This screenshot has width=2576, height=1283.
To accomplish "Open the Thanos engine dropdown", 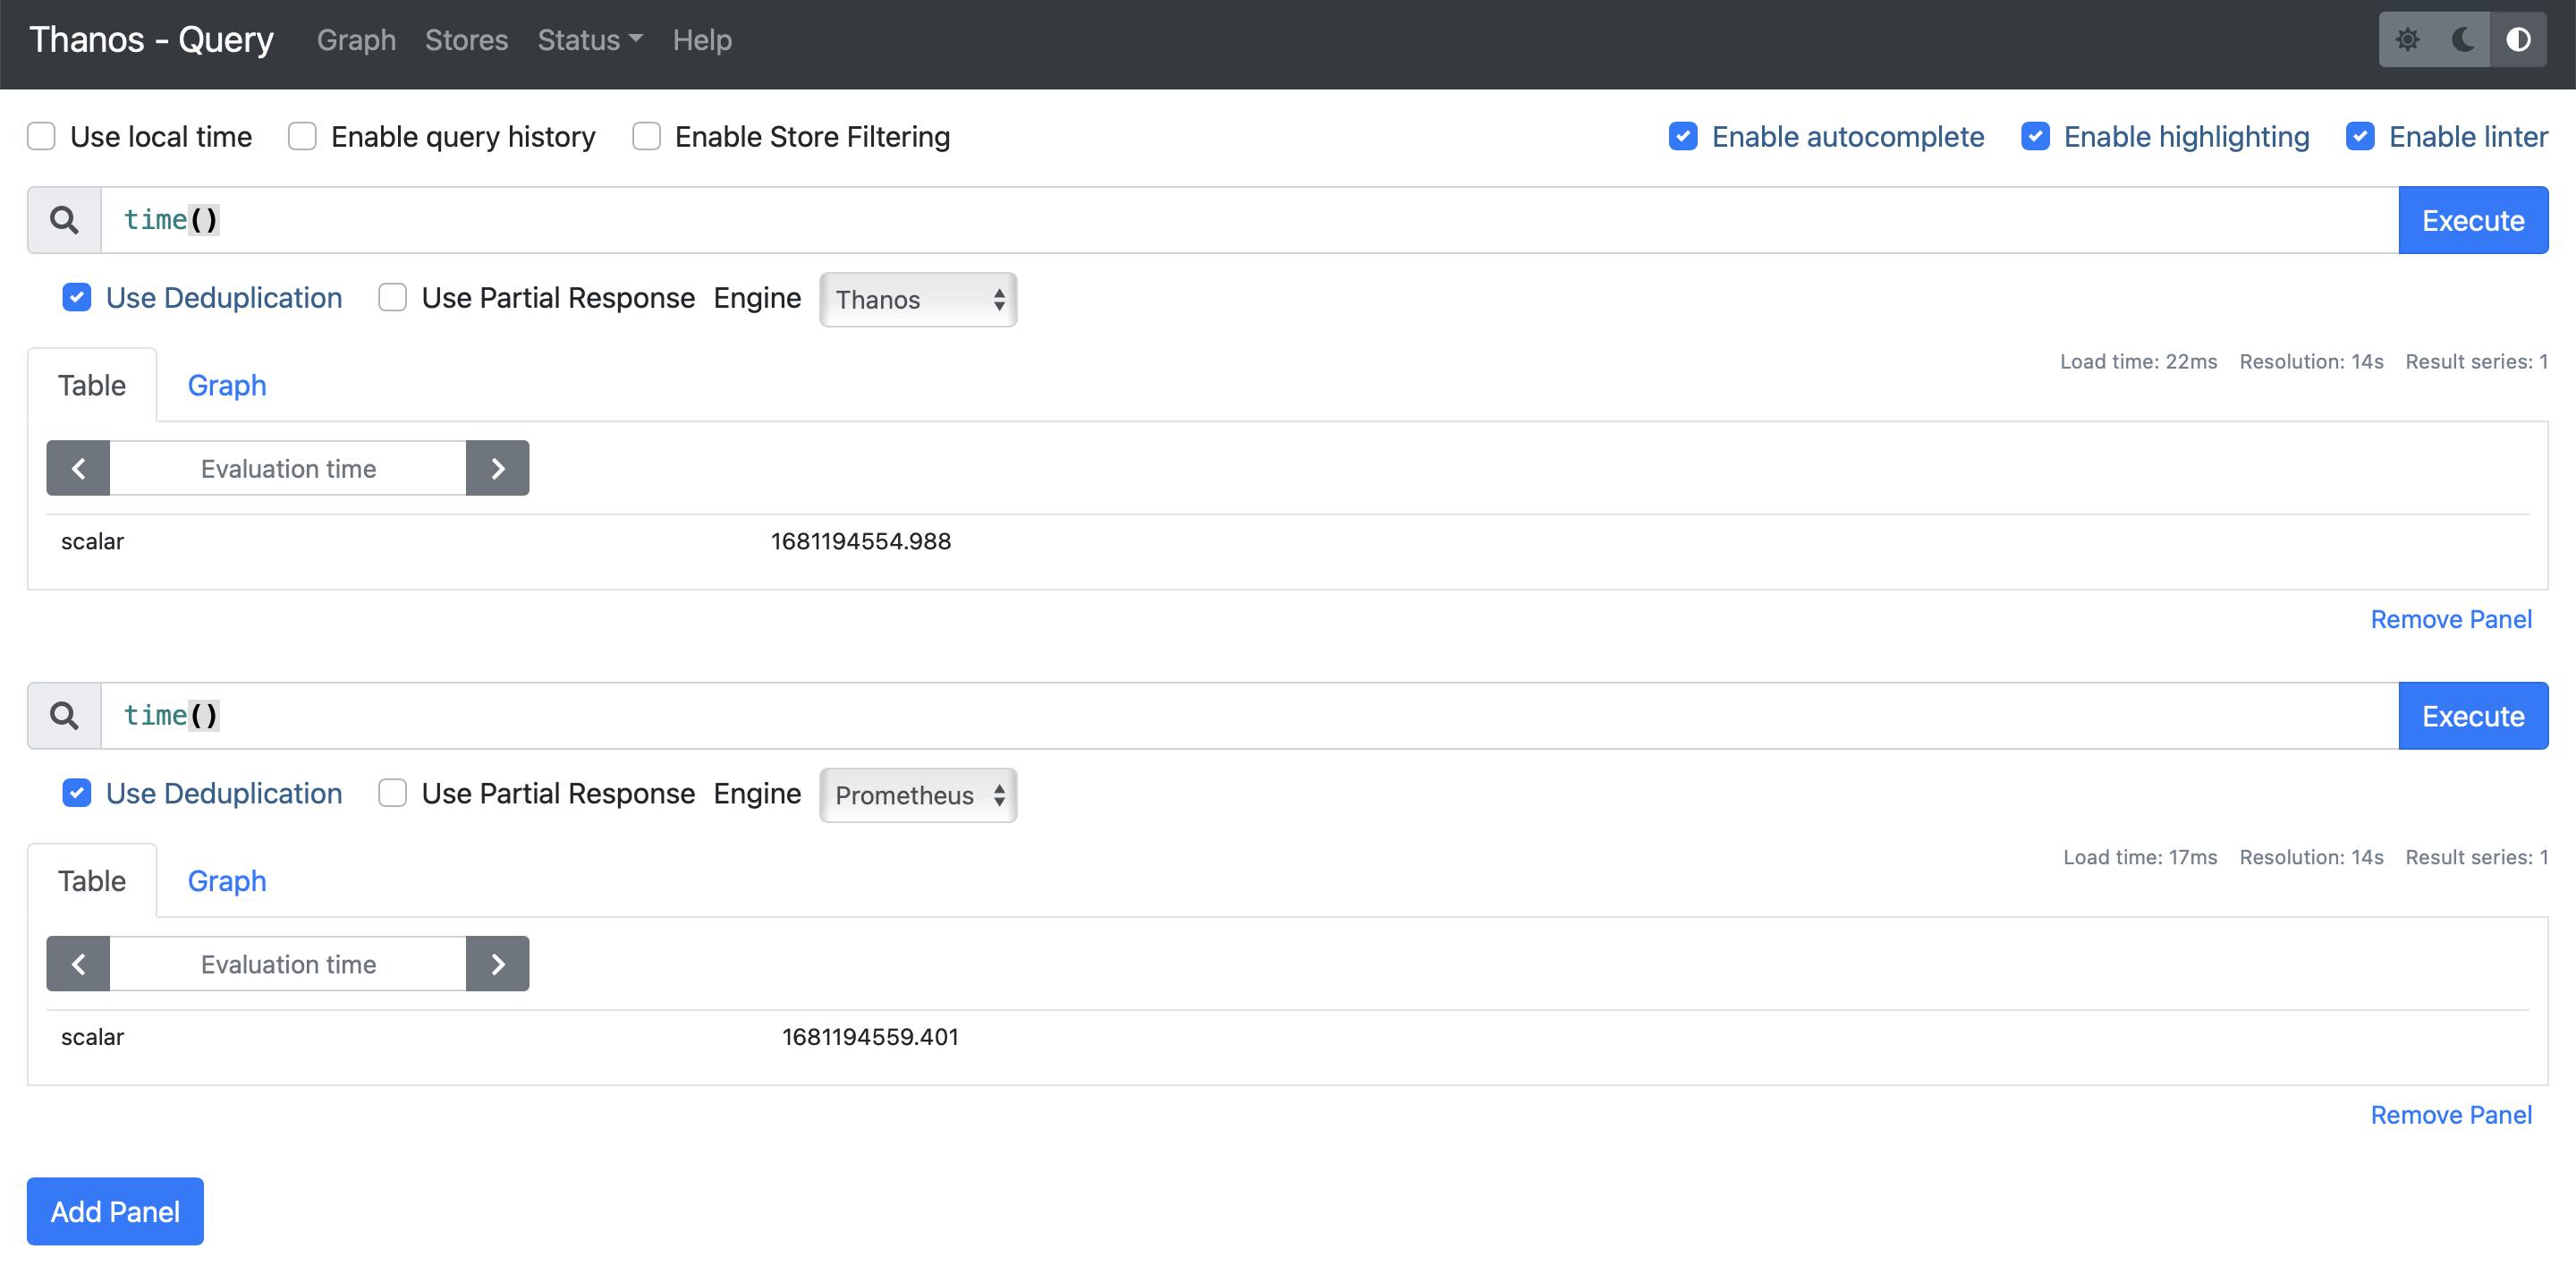I will [918, 300].
